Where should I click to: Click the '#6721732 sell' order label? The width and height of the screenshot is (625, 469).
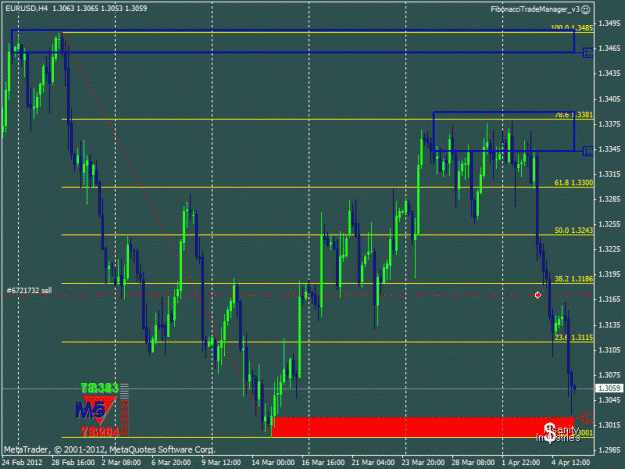pyautogui.click(x=29, y=290)
